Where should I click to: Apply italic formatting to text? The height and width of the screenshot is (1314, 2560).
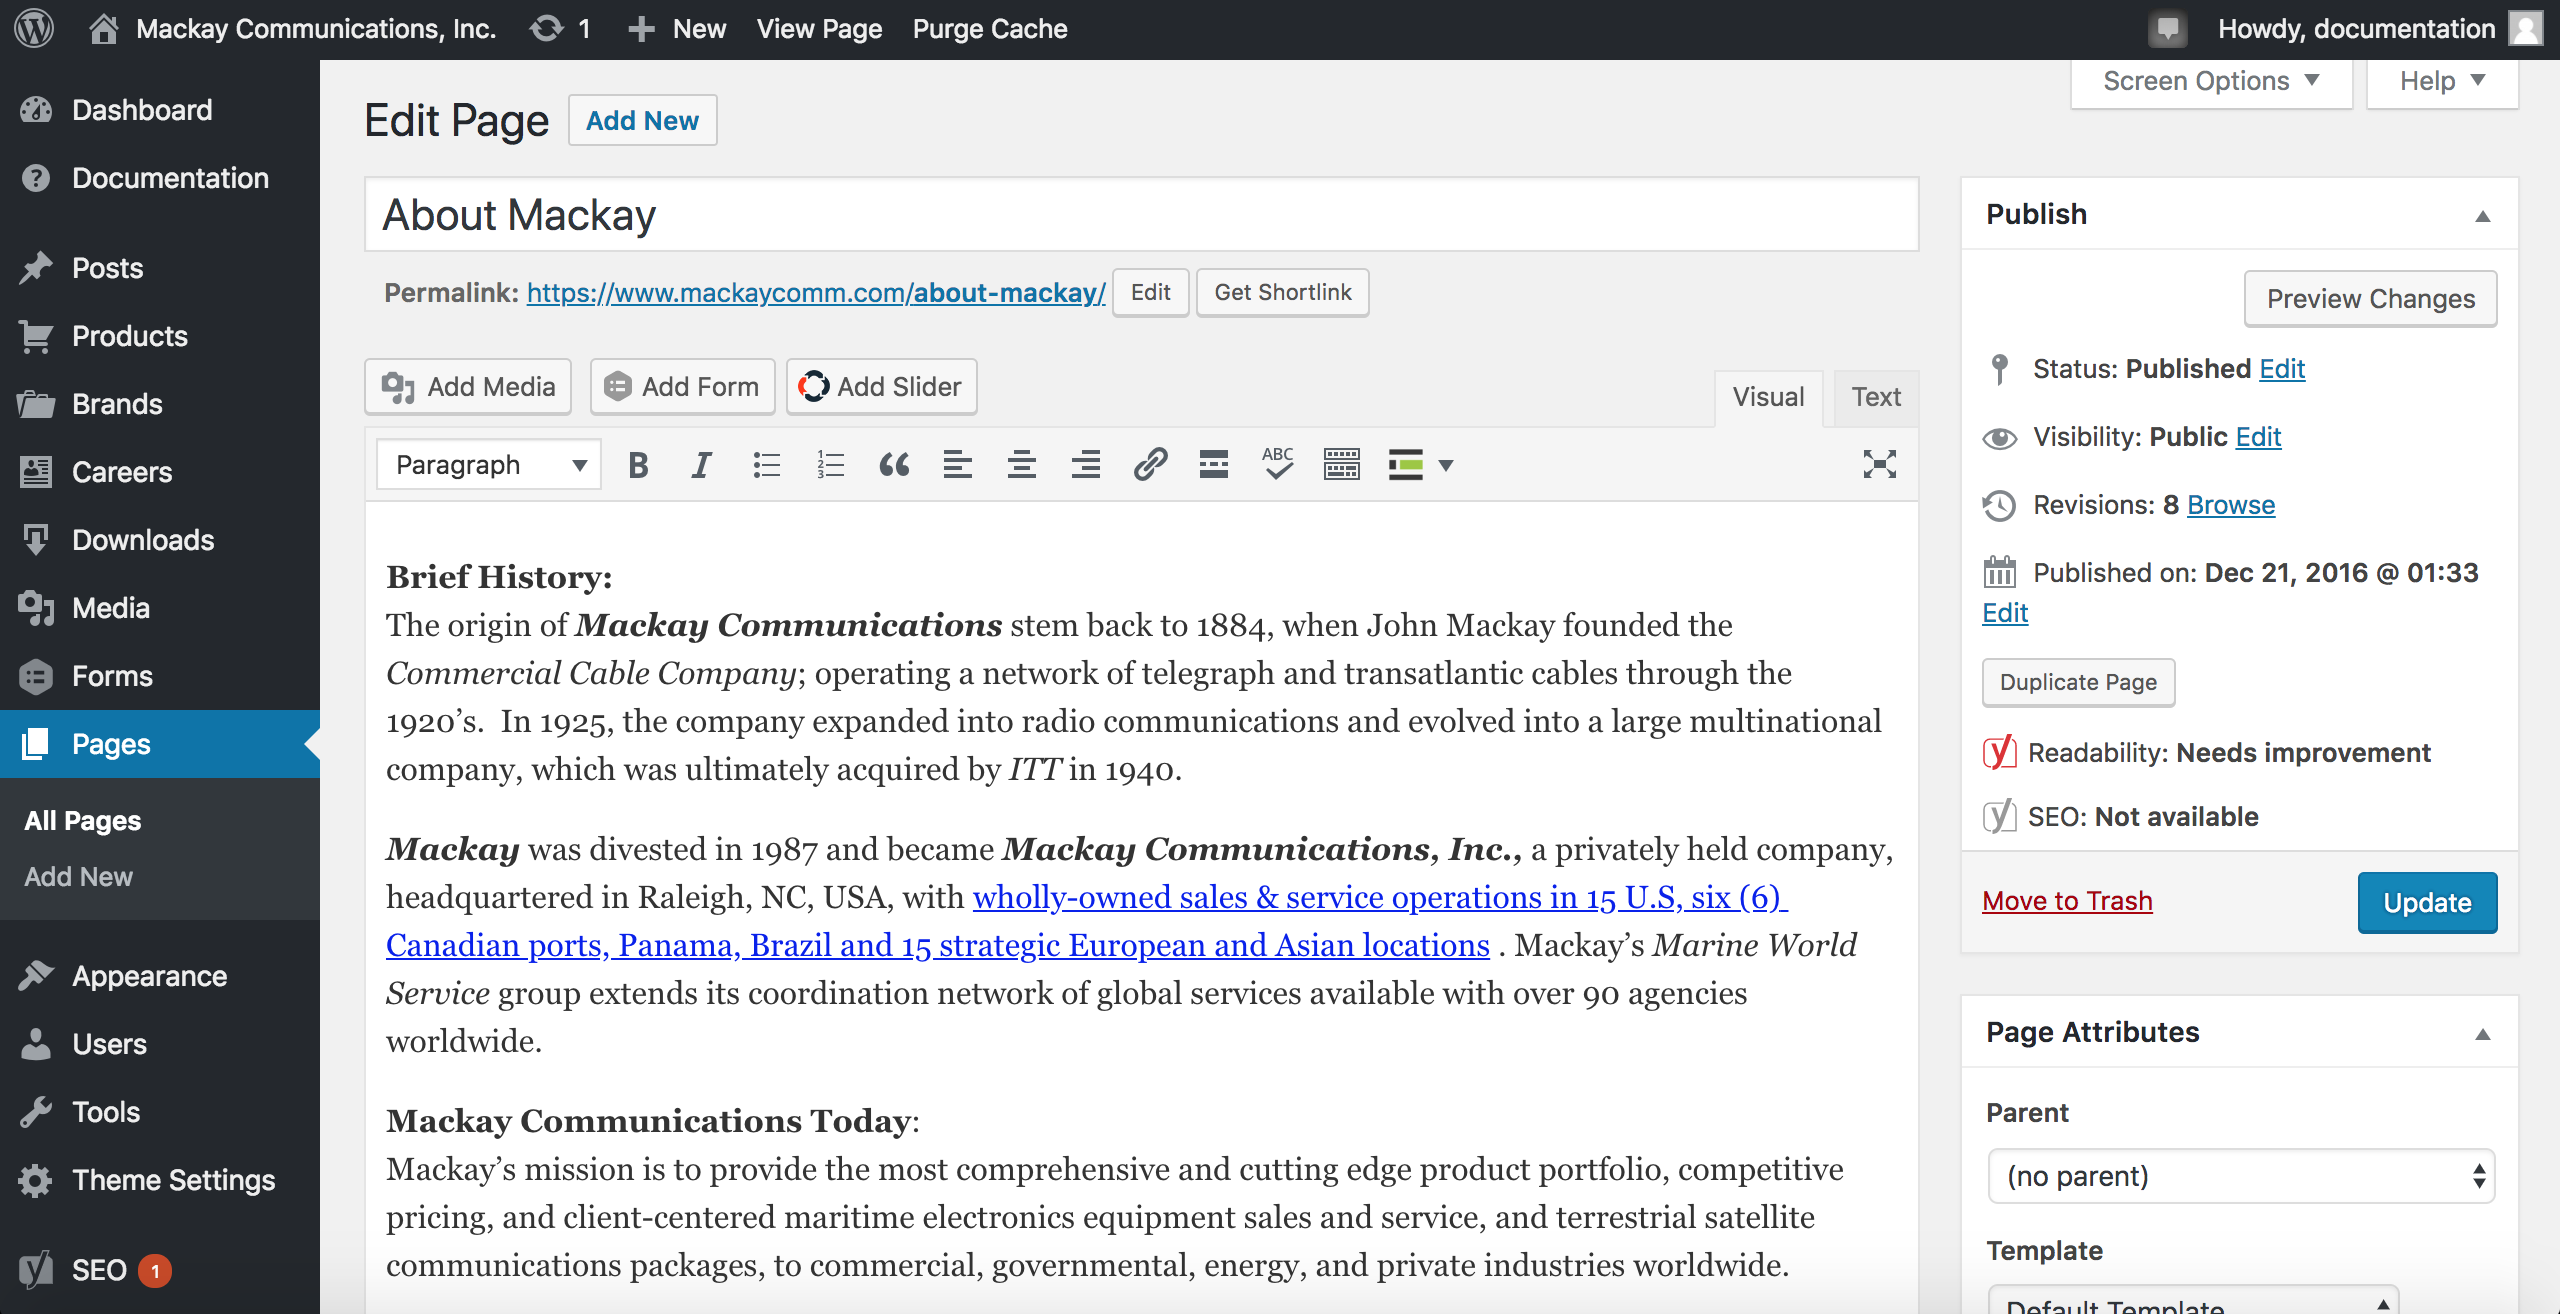tap(702, 465)
